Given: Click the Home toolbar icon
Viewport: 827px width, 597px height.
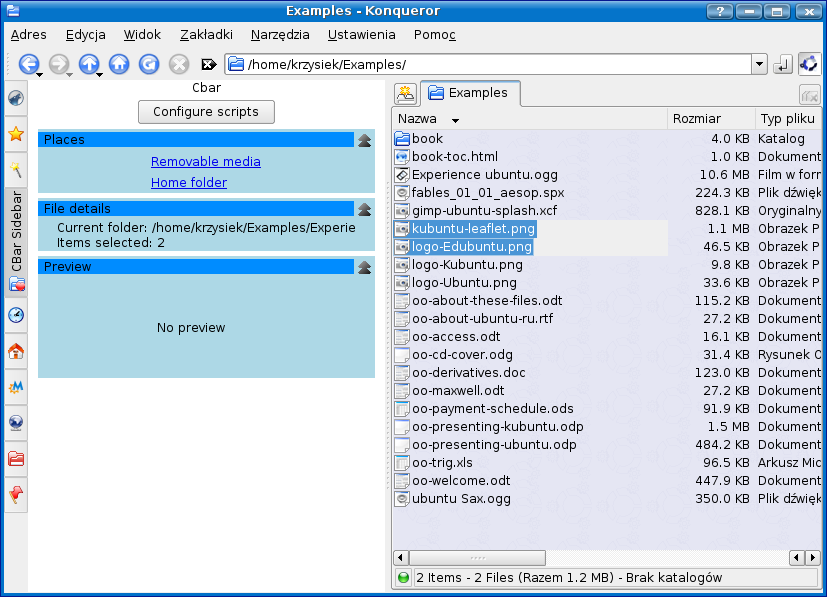Looking at the screenshot, I should pos(119,64).
